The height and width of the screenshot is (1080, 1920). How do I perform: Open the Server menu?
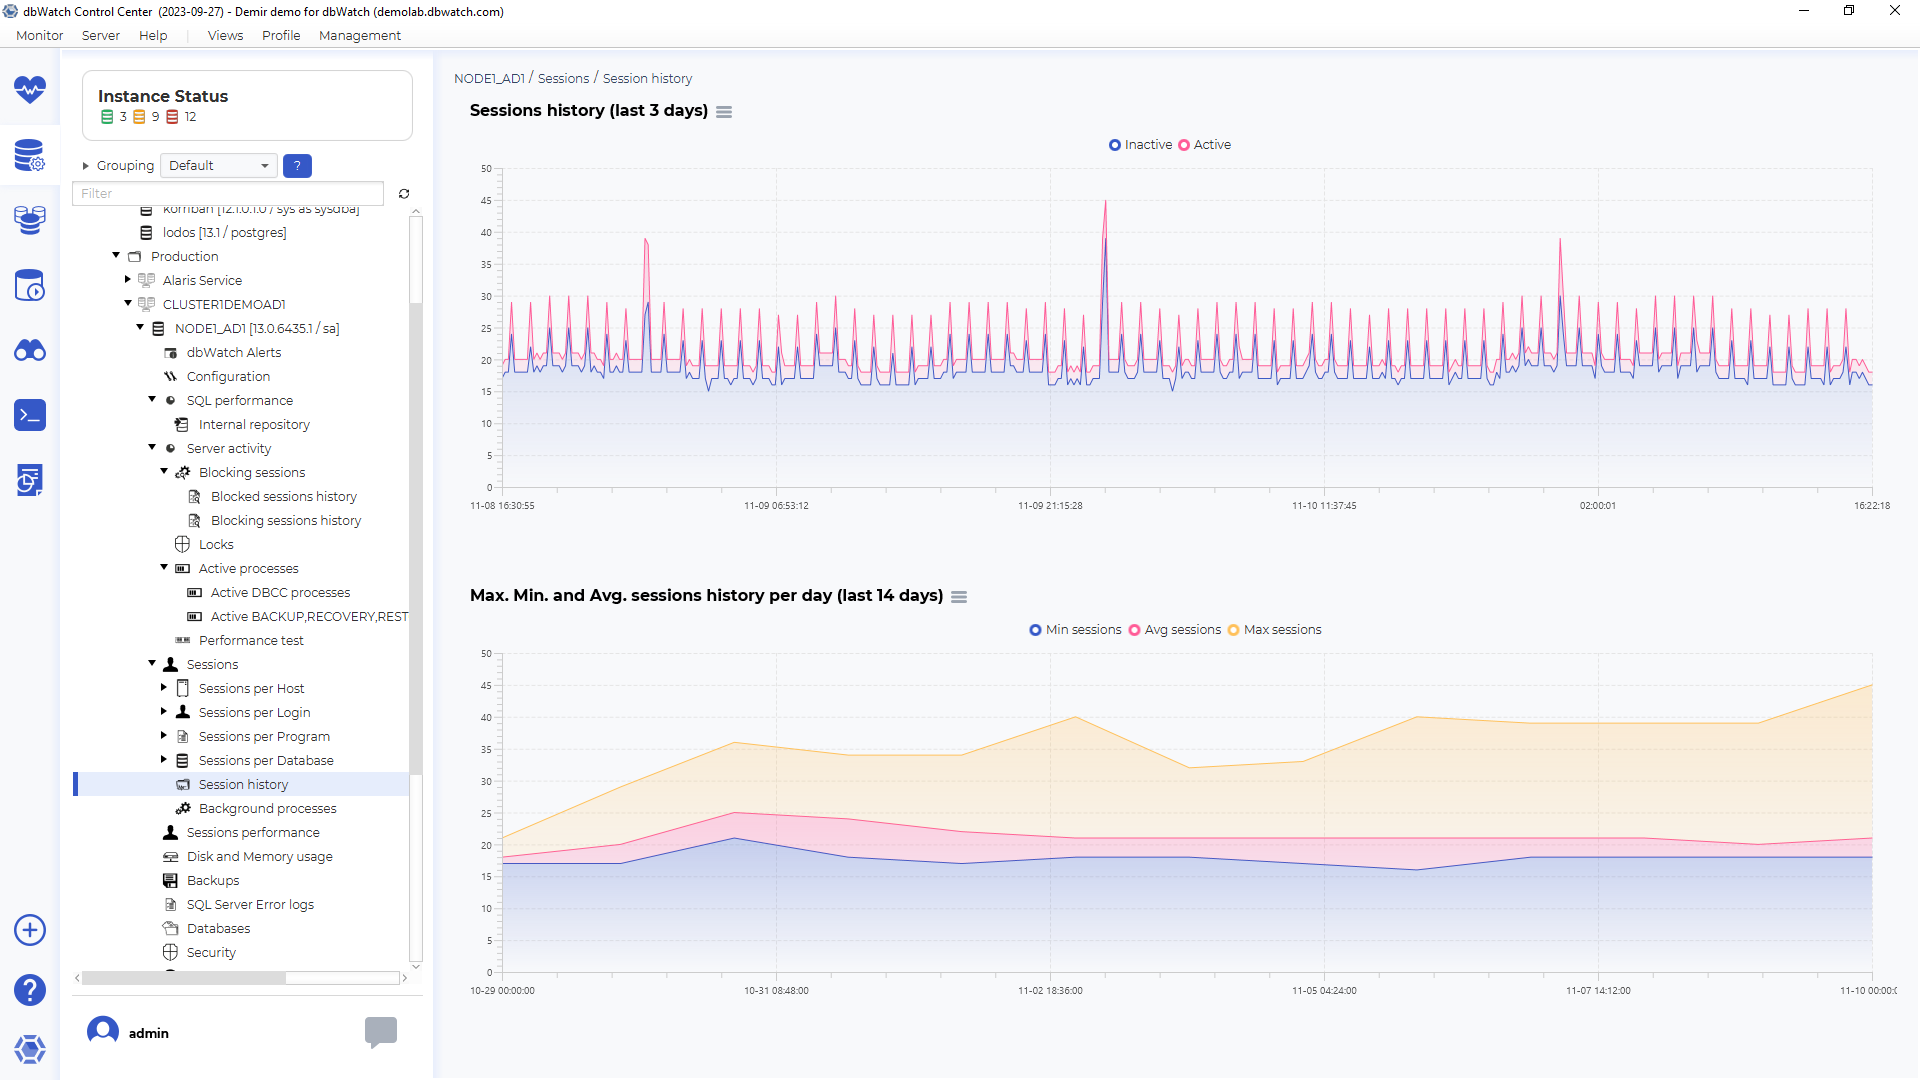pos(101,35)
